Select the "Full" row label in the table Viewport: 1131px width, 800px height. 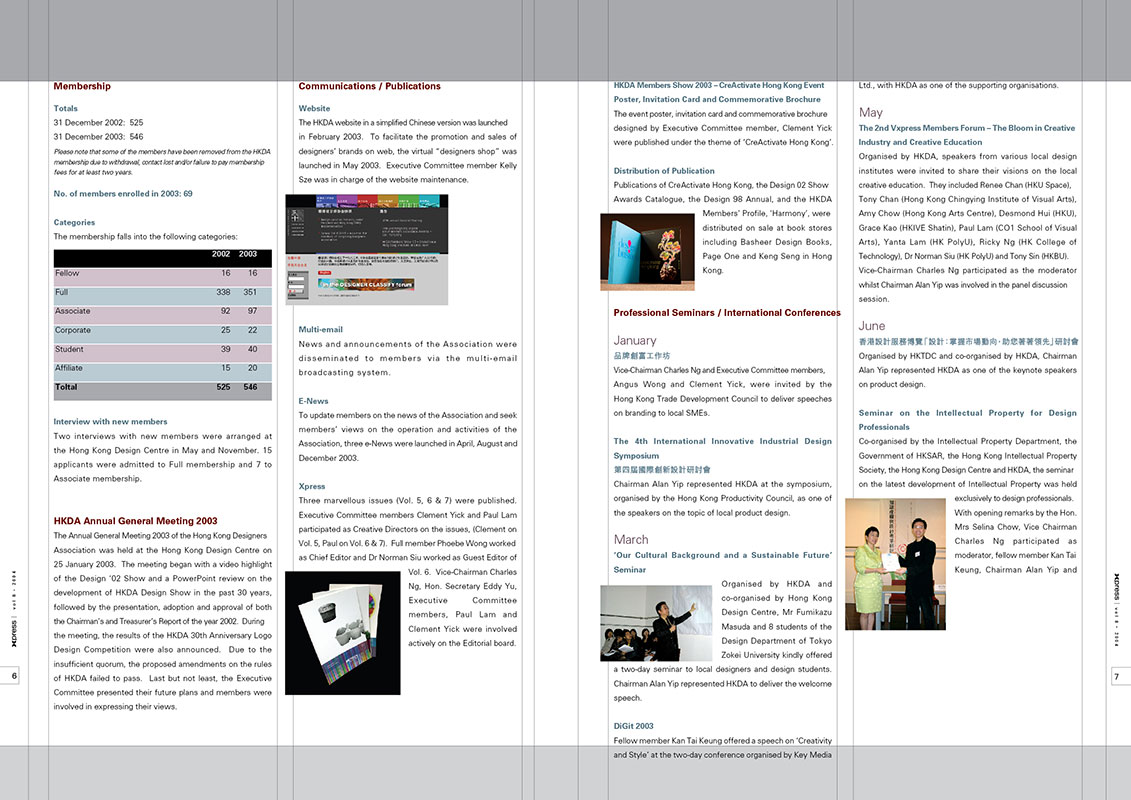point(61,292)
